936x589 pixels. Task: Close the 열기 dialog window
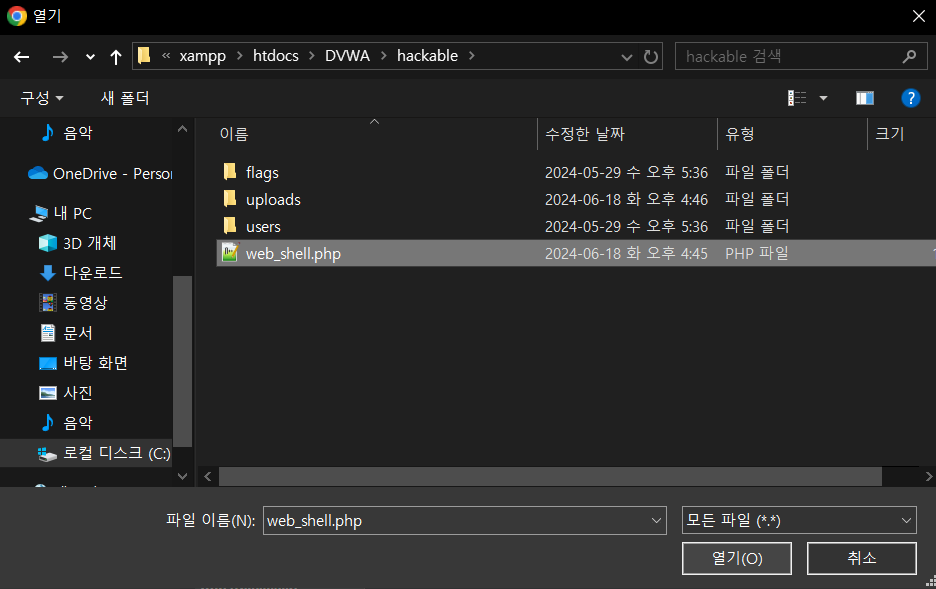coord(919,16)
